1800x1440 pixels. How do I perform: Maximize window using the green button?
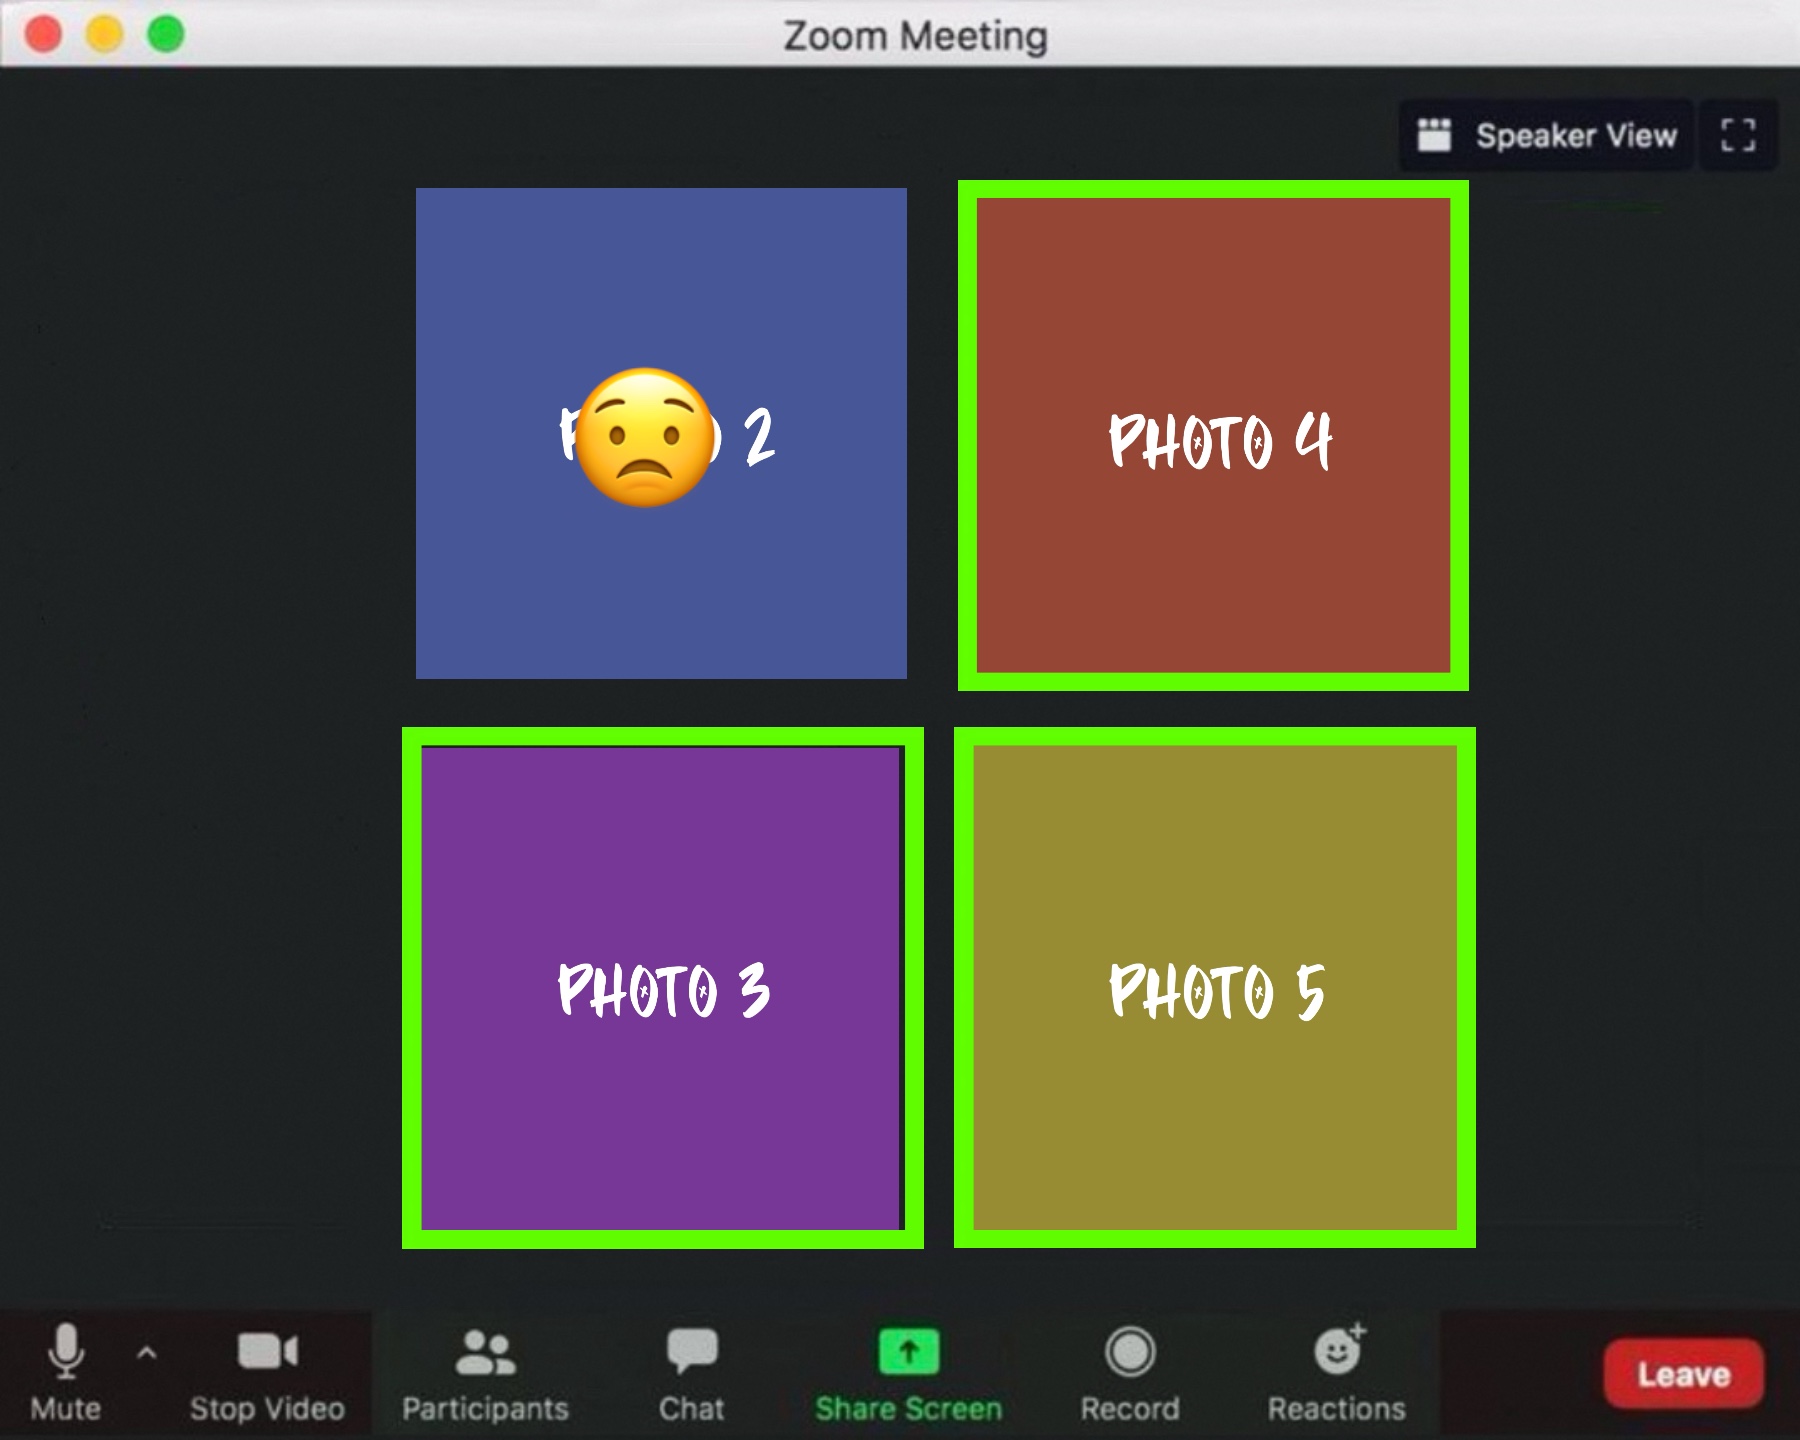[166, 35]
